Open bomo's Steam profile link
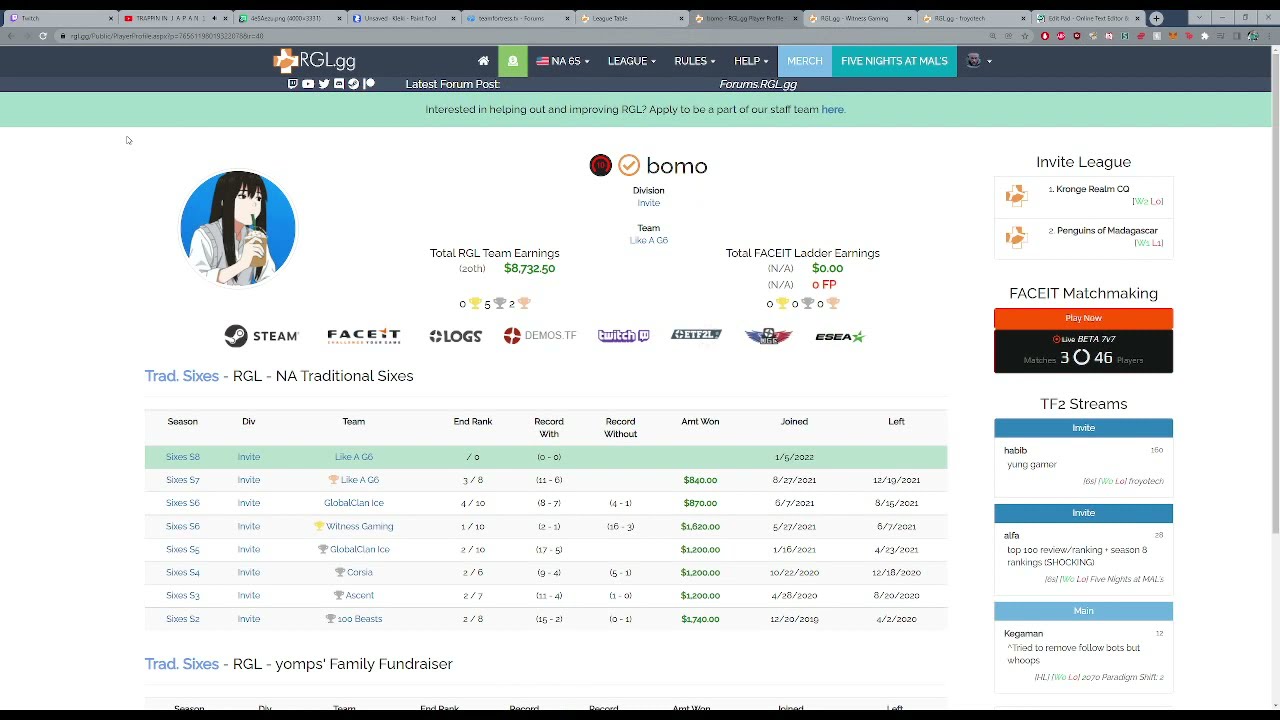 coord(261,336)
